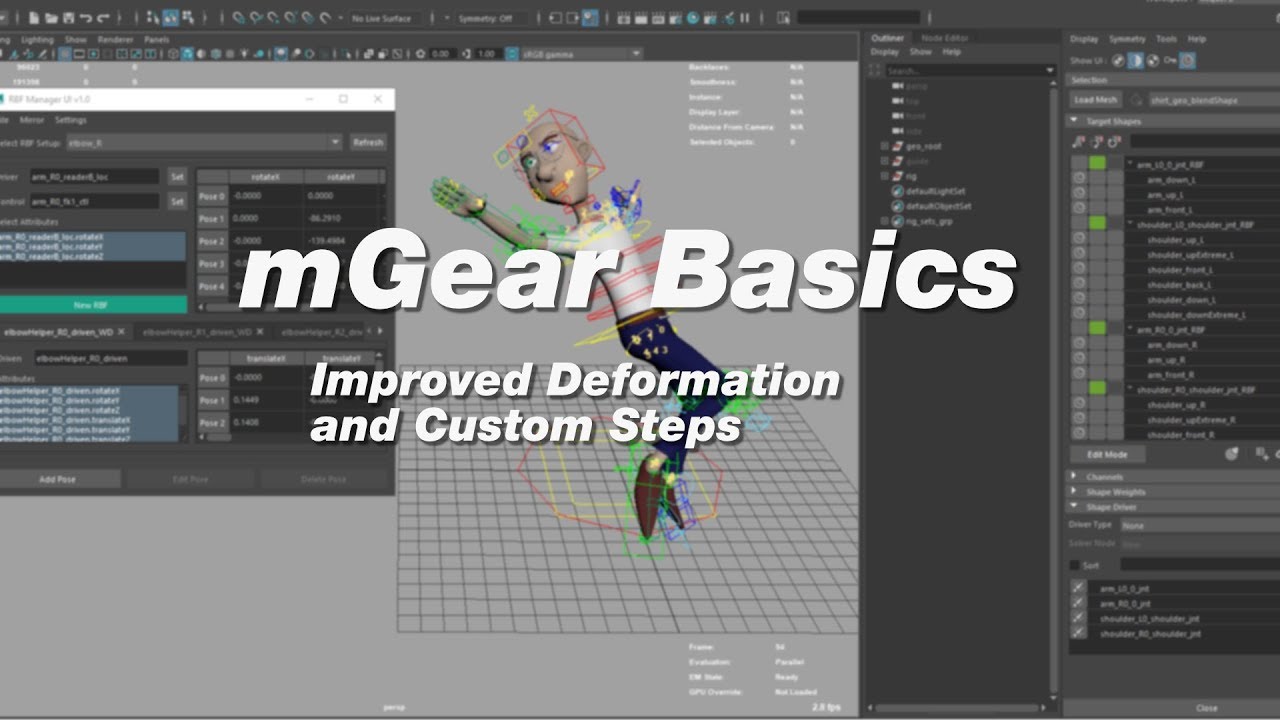Toggle circle button beside arm_up_R
The width and height of the screenshot is (1280, 720).
pyautogui.click(x=1079, y=359)
